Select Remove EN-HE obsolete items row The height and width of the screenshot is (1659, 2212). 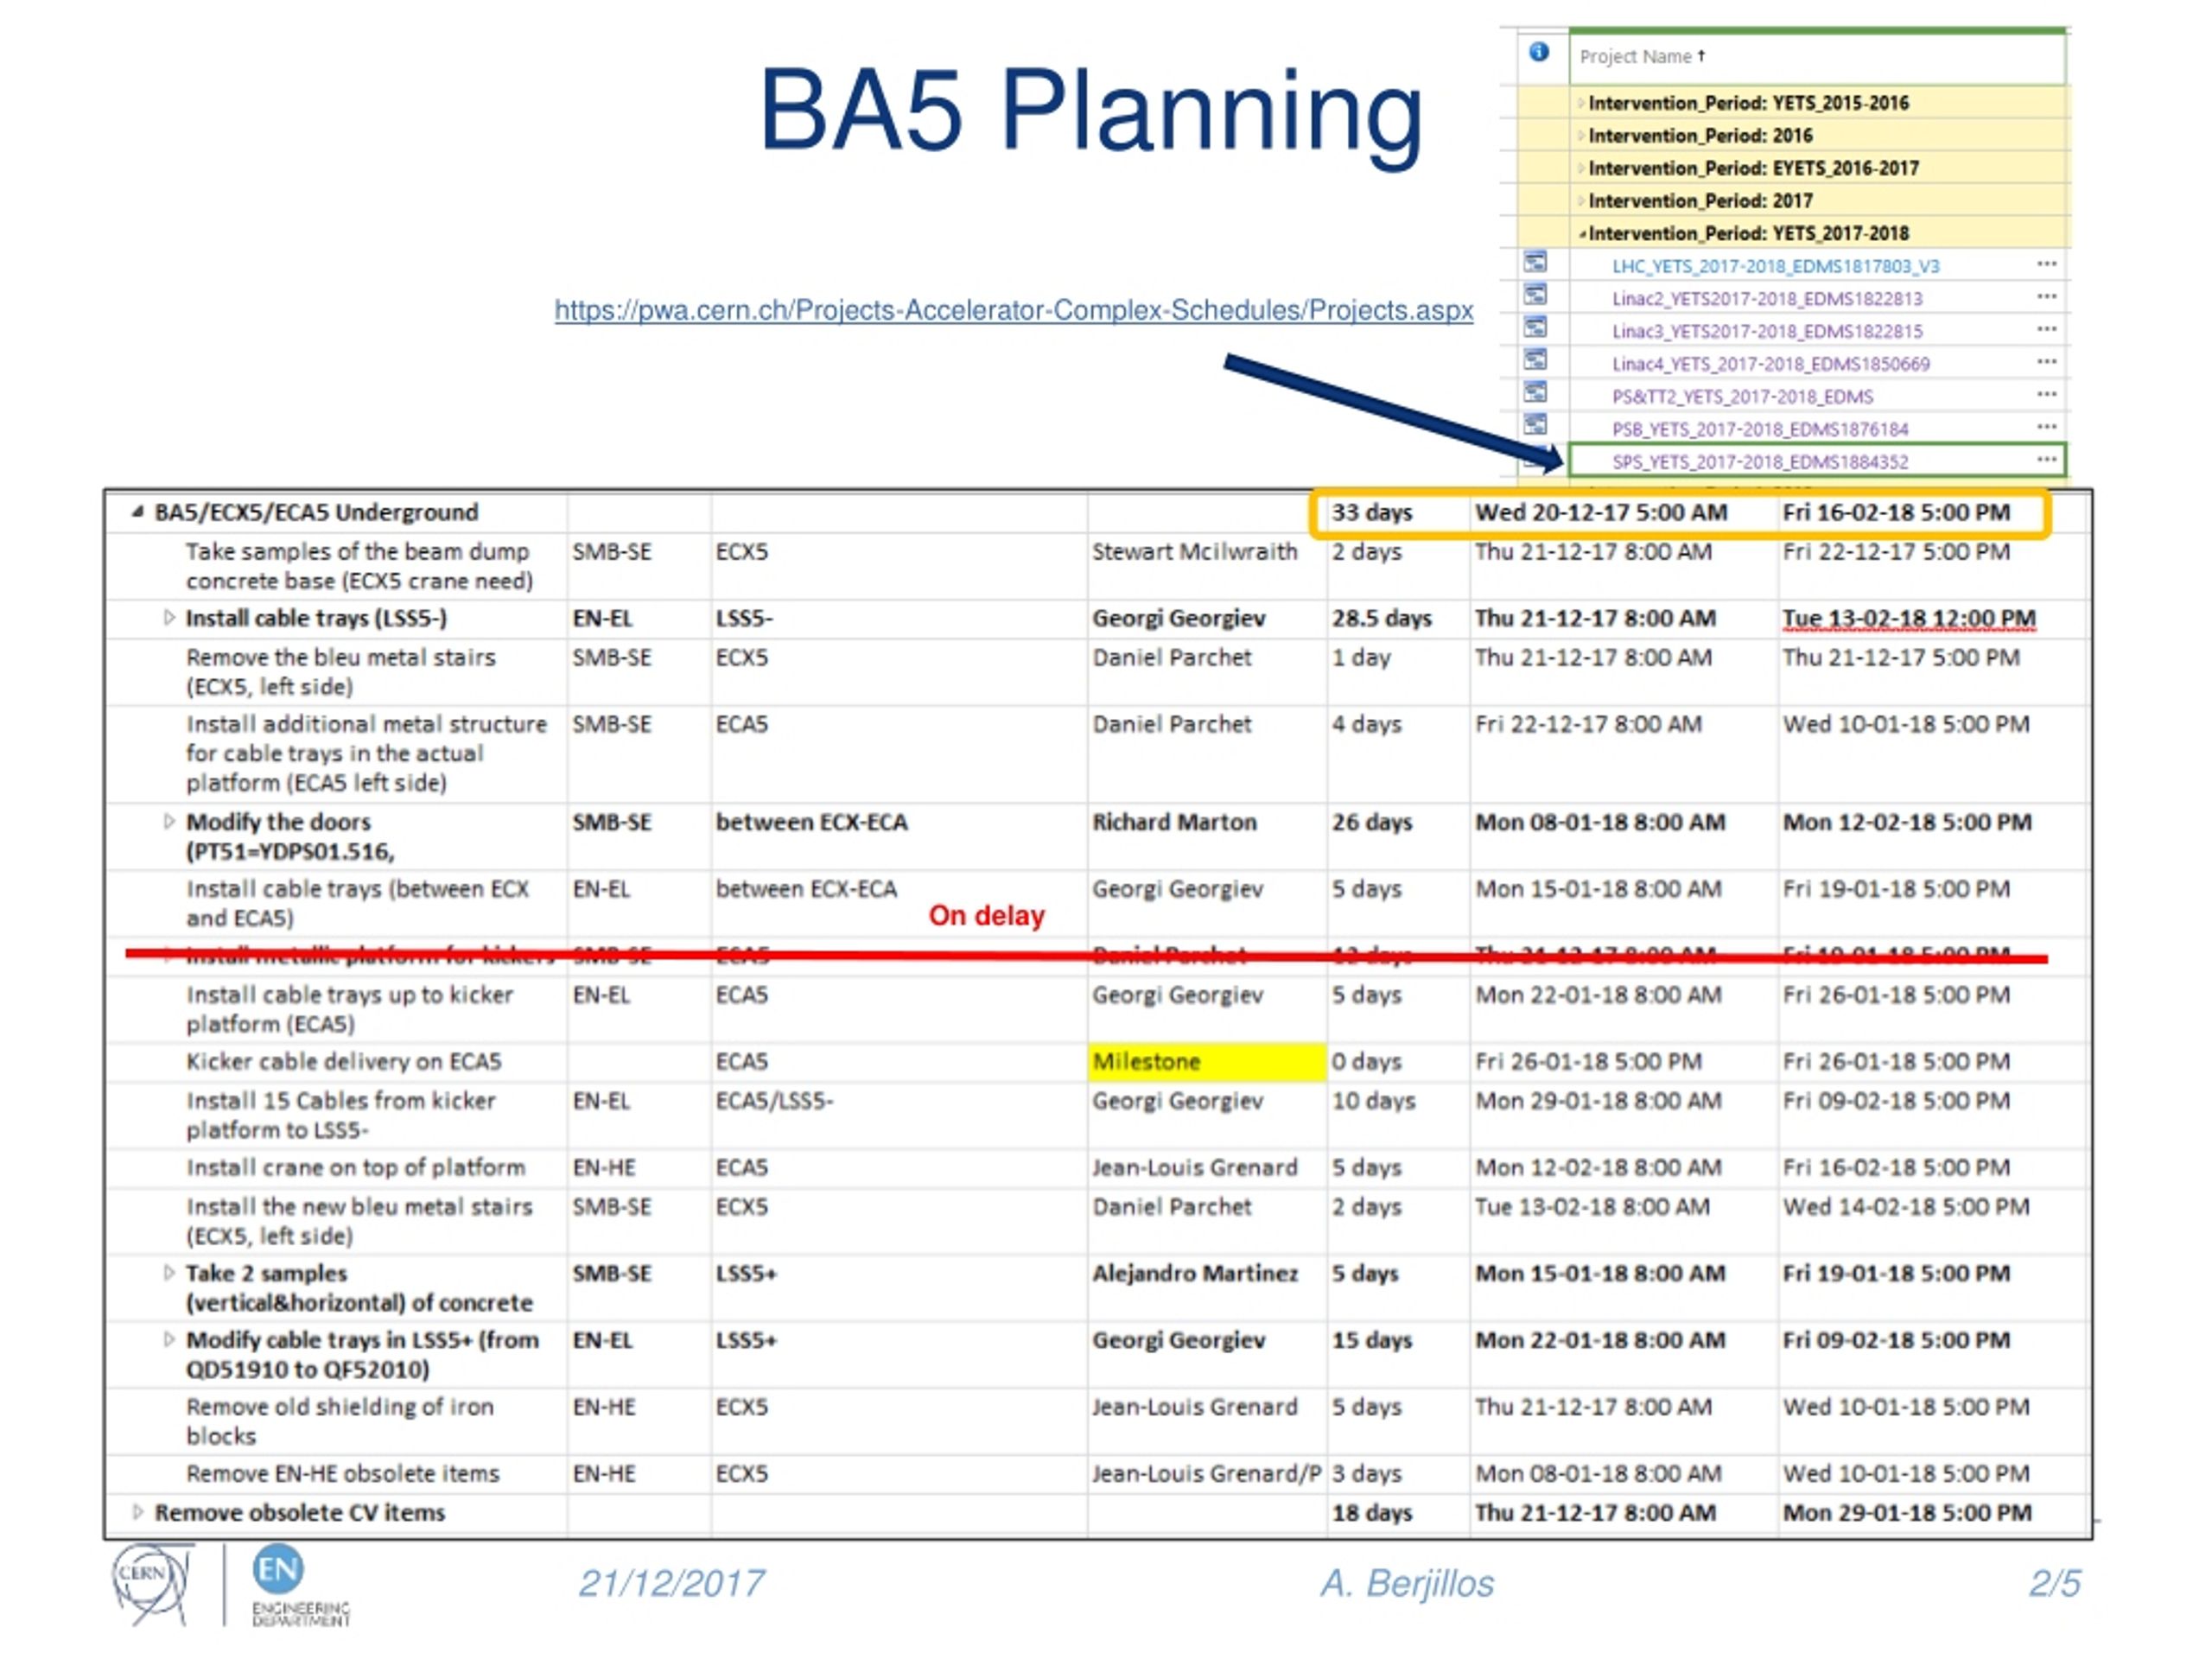coord(1098,1474)
